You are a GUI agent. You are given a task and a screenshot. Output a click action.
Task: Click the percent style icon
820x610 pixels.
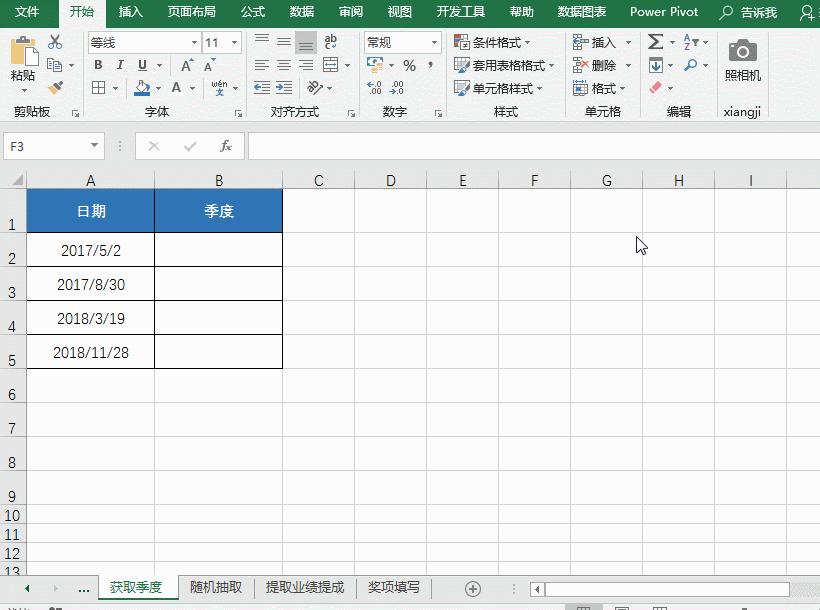[410, 65]
